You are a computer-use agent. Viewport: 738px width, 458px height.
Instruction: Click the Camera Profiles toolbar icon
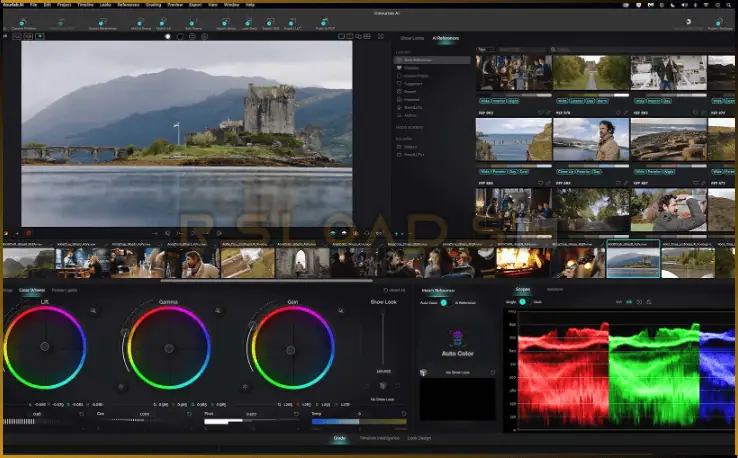pos(23,23)
